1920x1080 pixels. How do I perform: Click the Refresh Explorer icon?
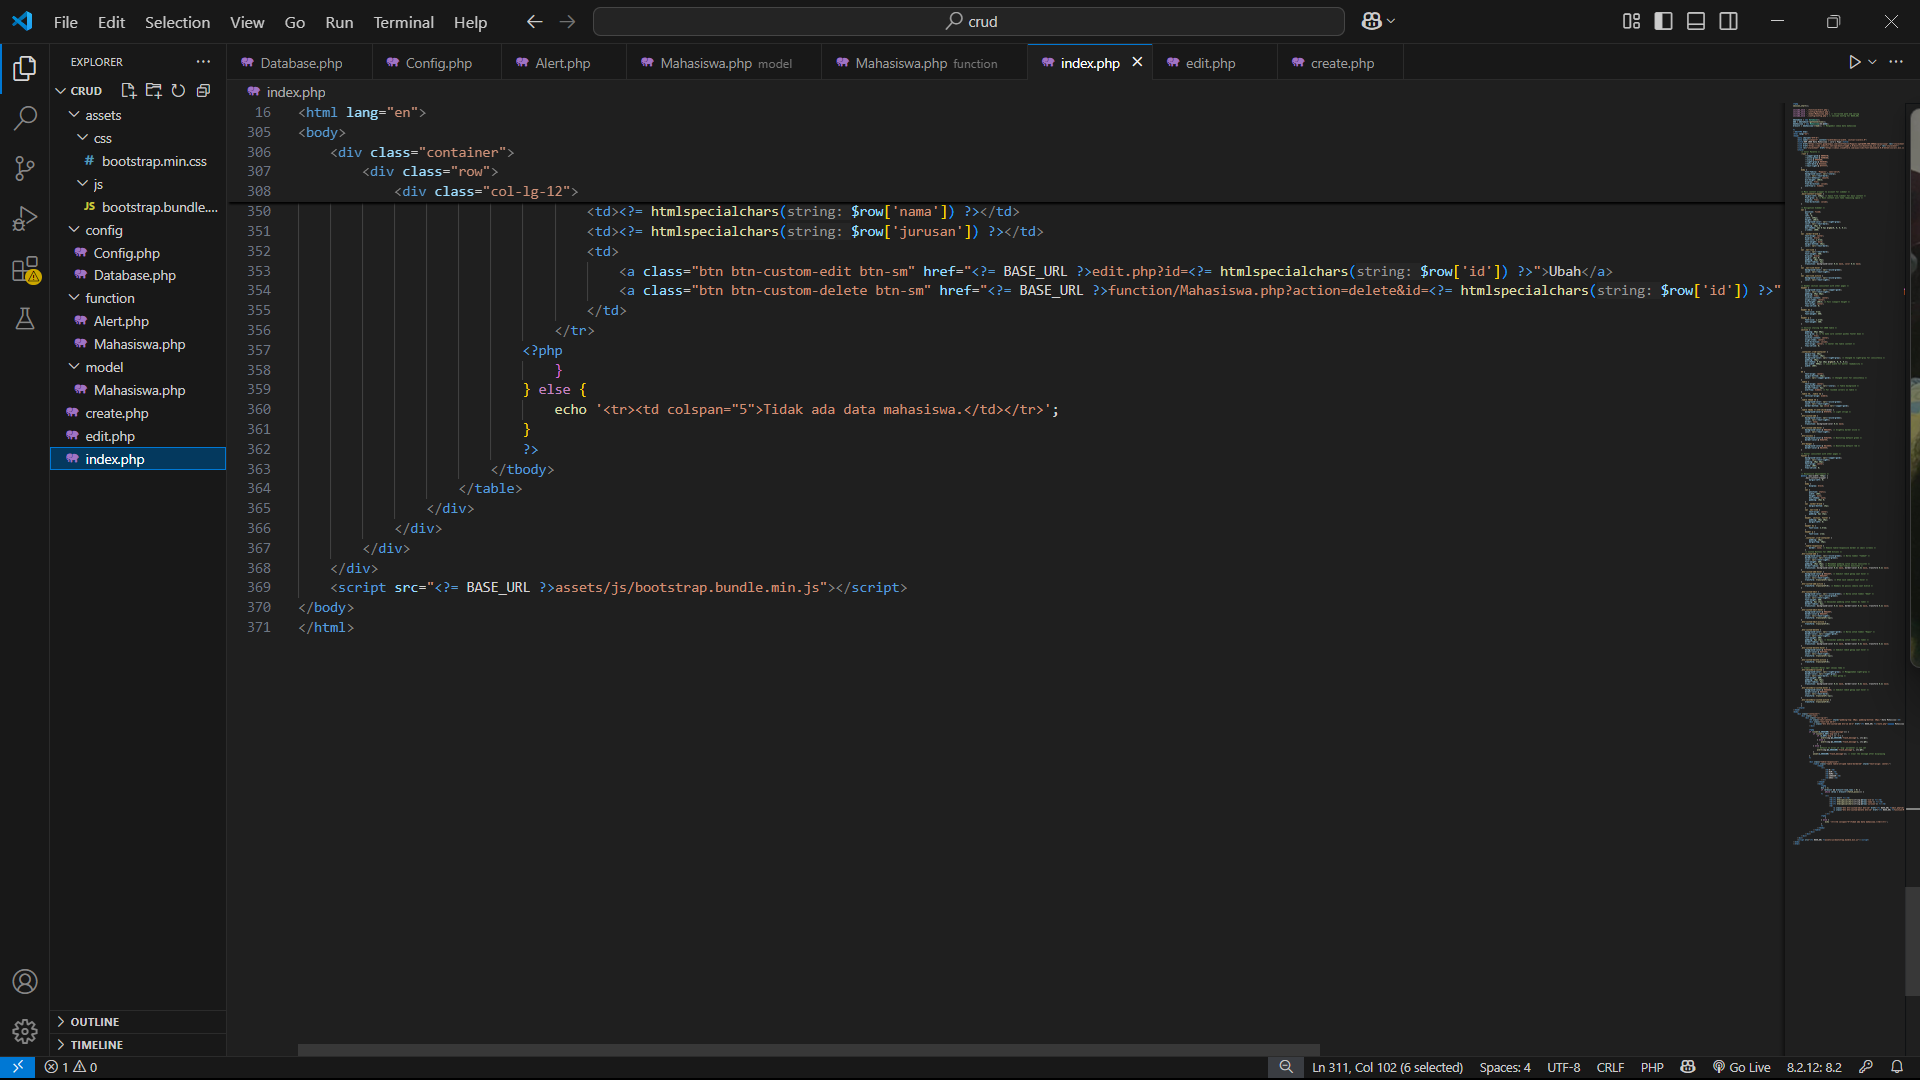[178, 91]
